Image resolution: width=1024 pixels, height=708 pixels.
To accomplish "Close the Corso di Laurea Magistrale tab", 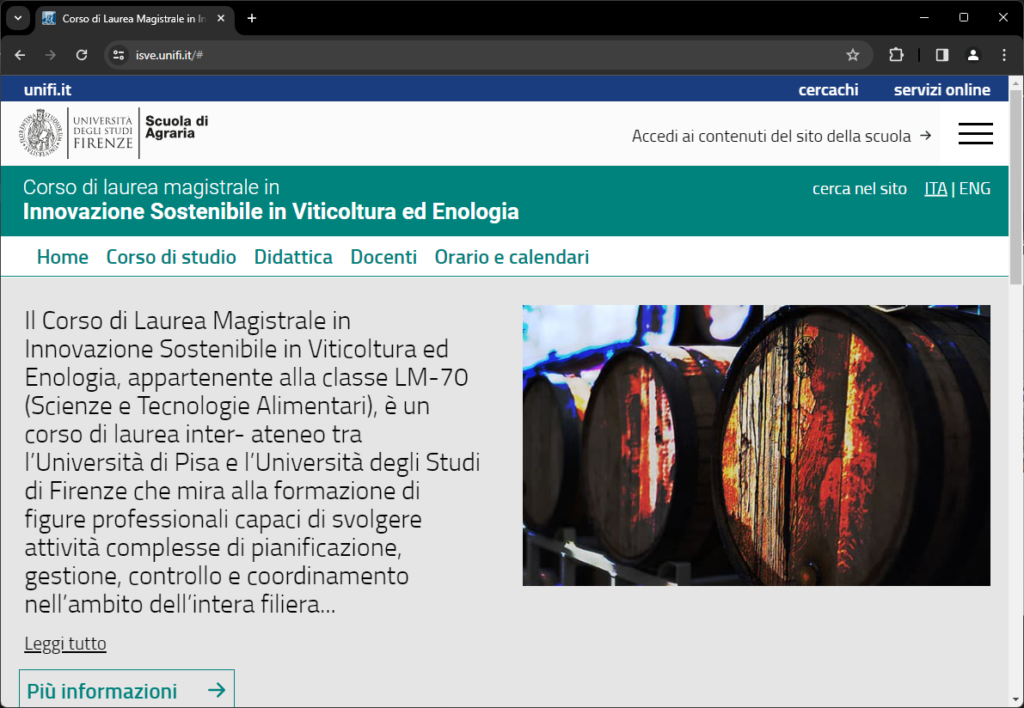I will click(x=221, y=18).
